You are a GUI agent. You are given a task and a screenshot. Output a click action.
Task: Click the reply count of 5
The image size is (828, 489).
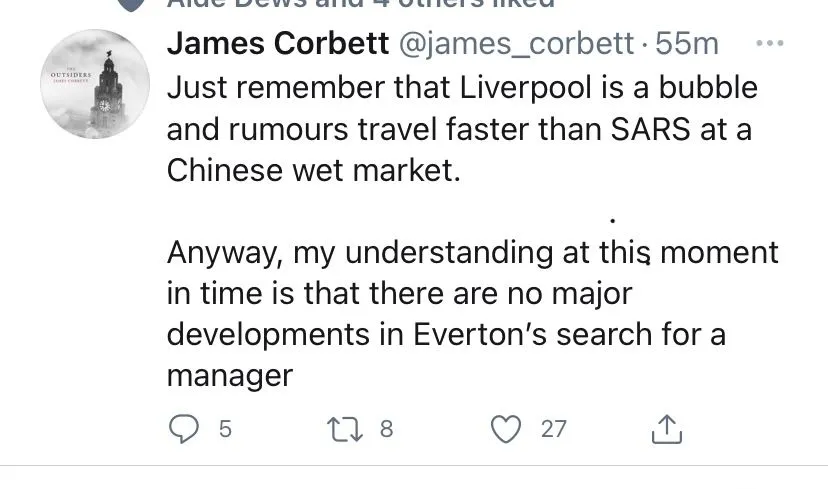point(225,429)
